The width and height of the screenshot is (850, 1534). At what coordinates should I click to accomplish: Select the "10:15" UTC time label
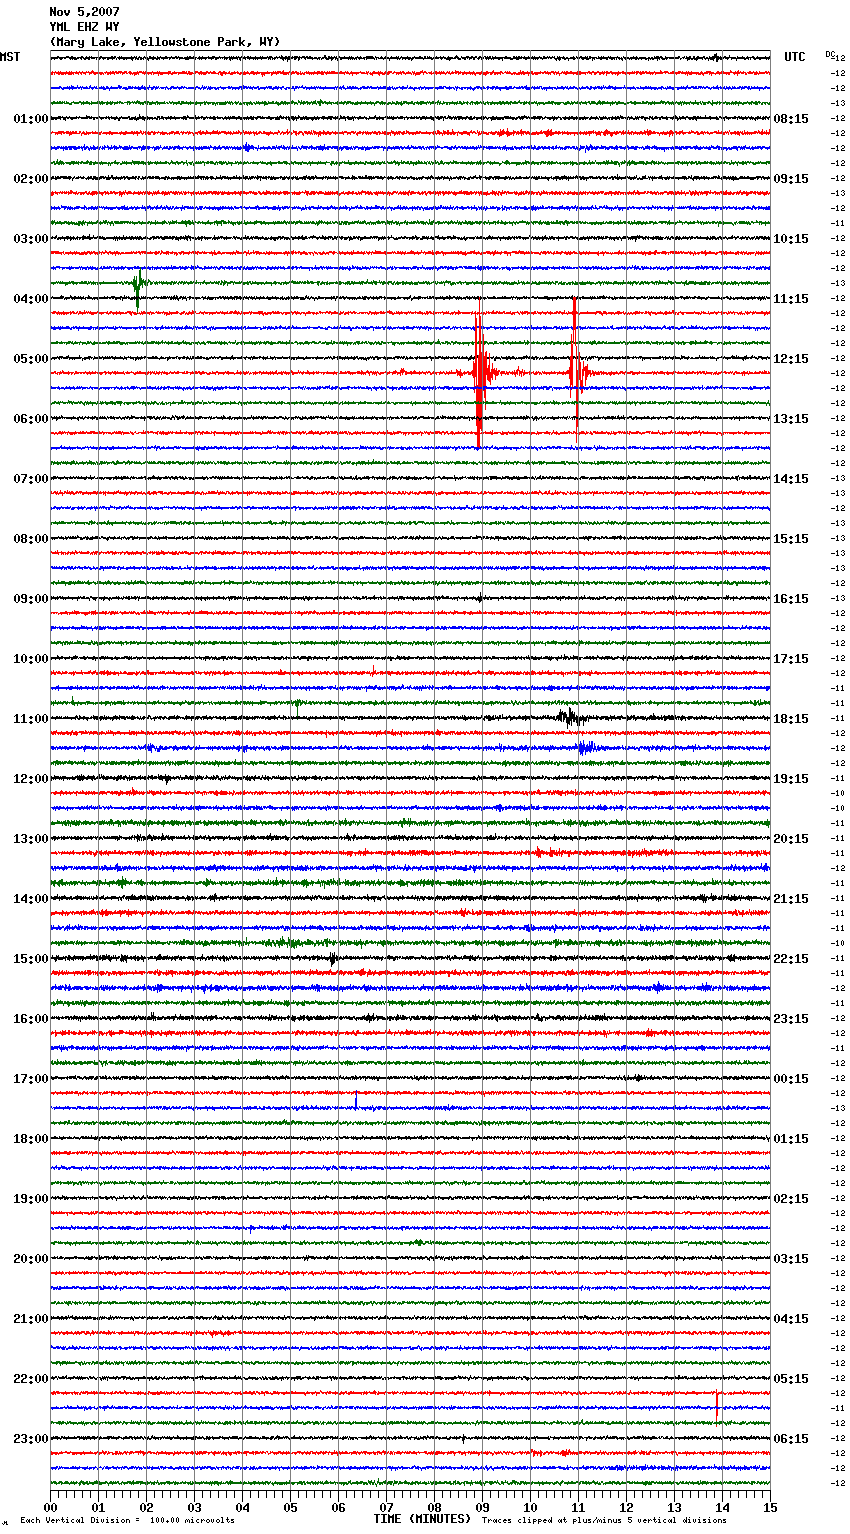coord(791,239)
